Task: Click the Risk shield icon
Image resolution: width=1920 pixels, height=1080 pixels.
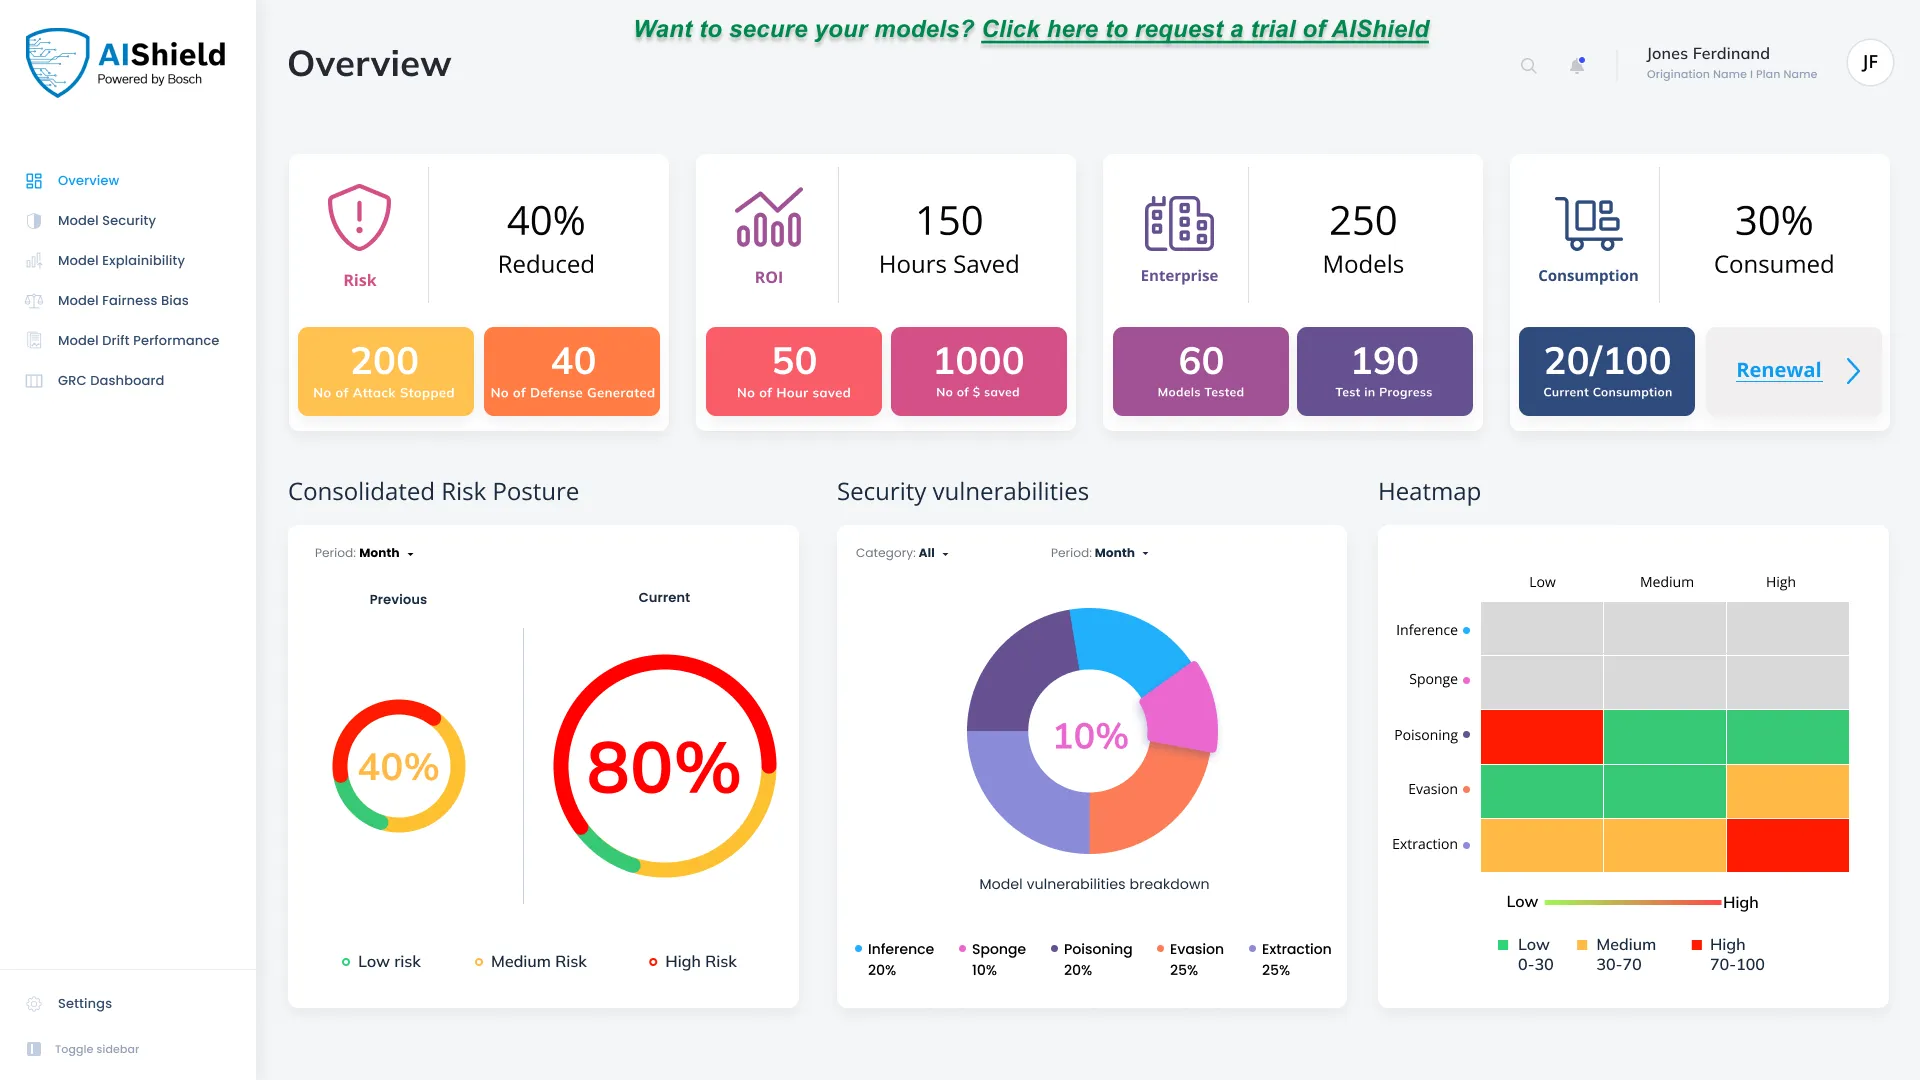Action: [359, 217]
